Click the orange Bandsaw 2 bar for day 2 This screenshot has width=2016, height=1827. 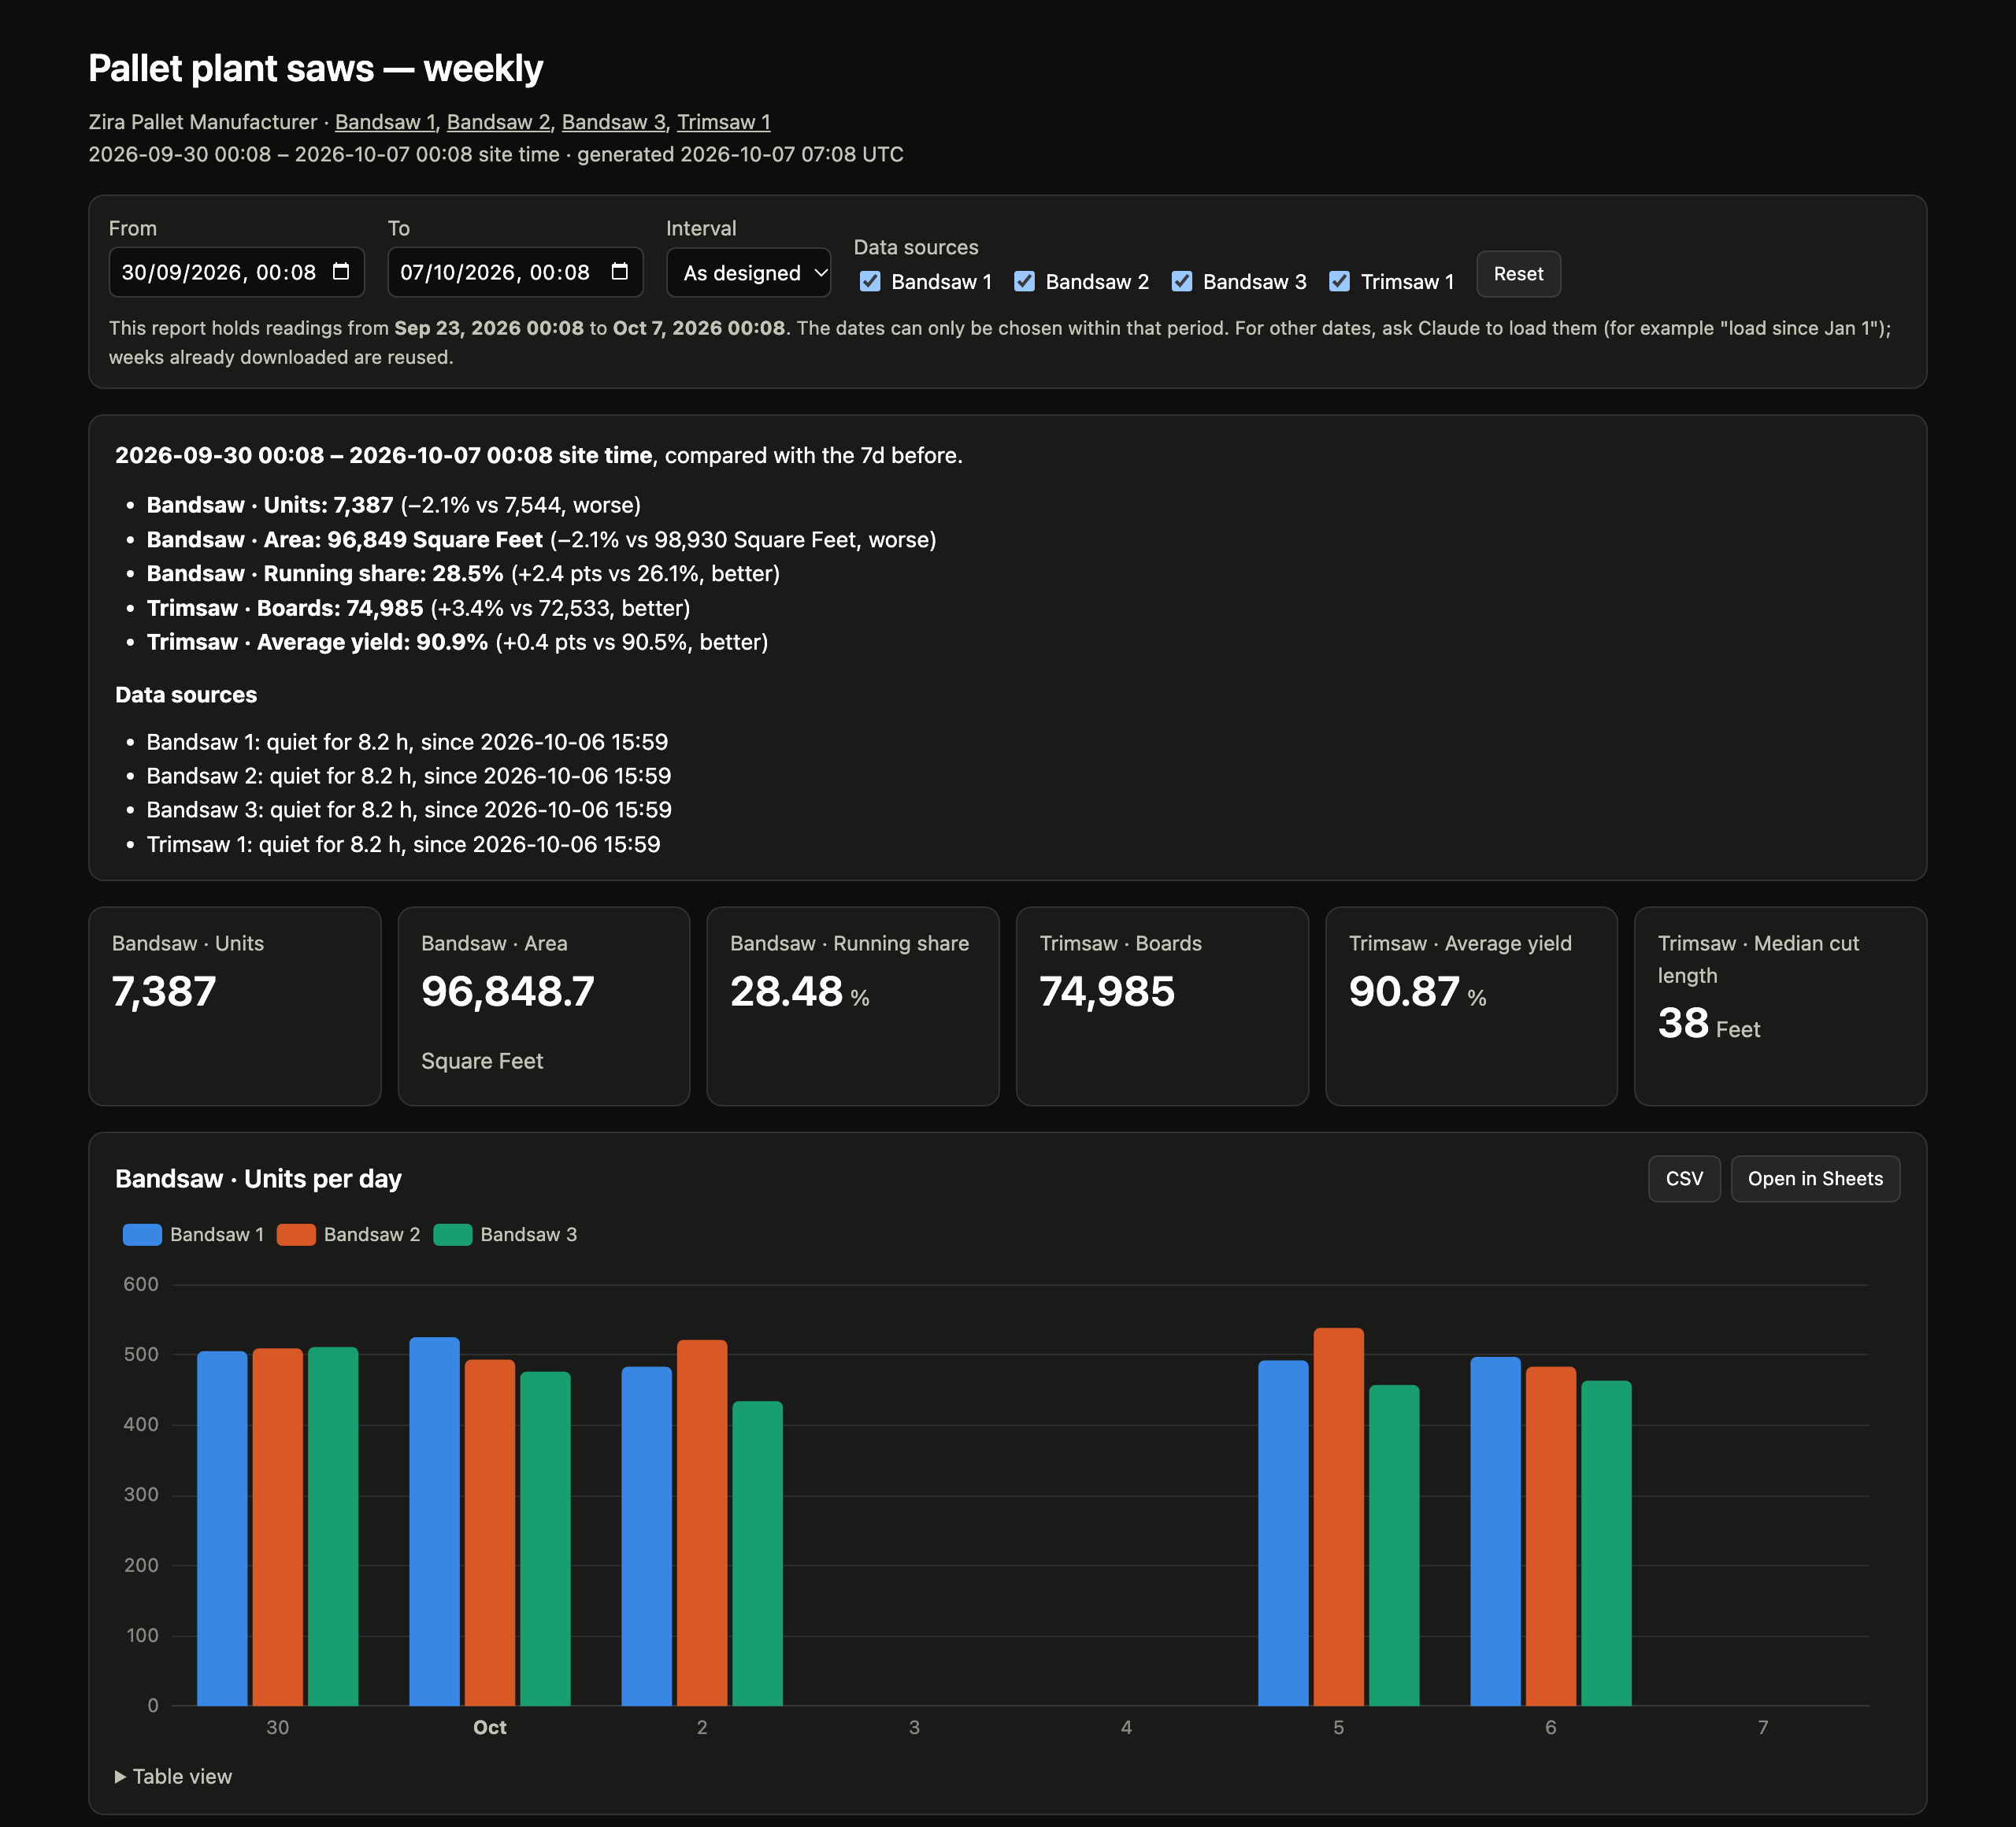pos(702,1523)
